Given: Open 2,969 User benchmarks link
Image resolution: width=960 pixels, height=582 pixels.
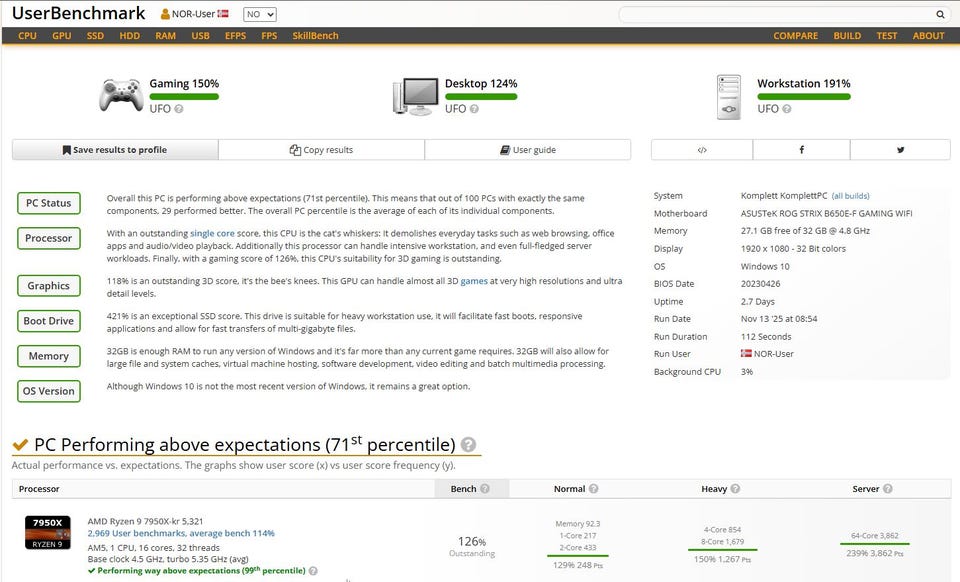Looking at the screenshot, I should (x=181, y=534).
